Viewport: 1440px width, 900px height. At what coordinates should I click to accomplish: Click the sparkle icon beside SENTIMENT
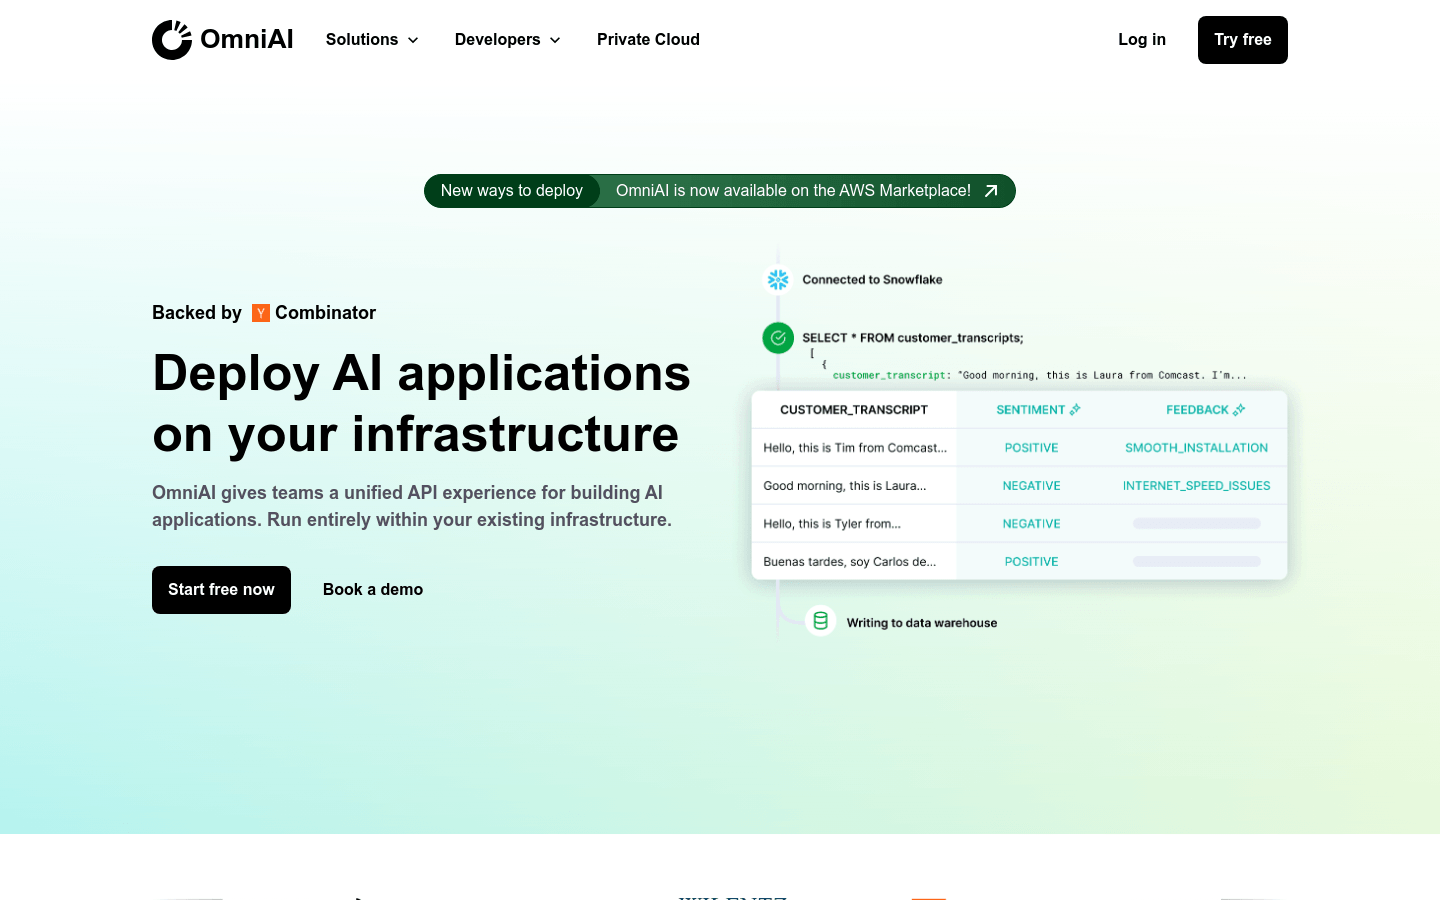point(1075,410)
